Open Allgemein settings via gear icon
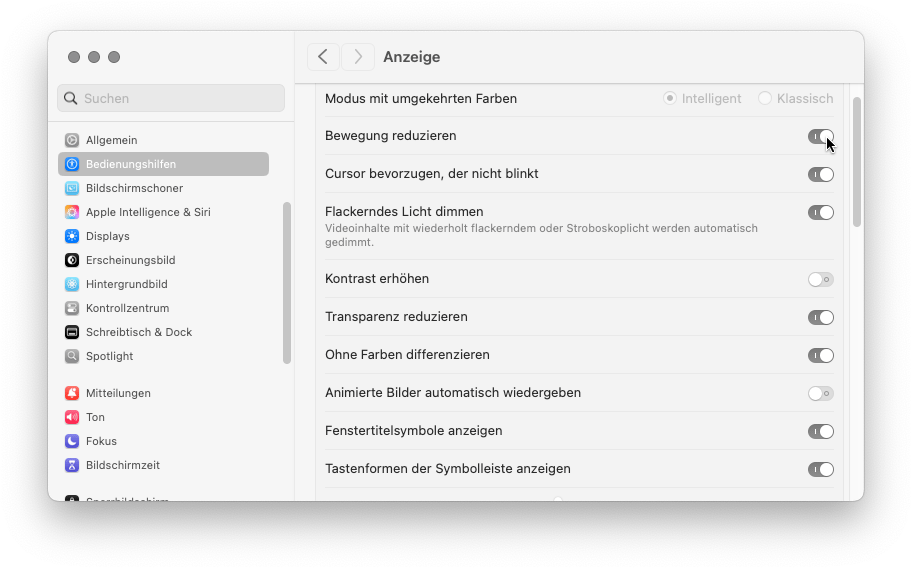912x568 pixels. (x=72, y=140)
